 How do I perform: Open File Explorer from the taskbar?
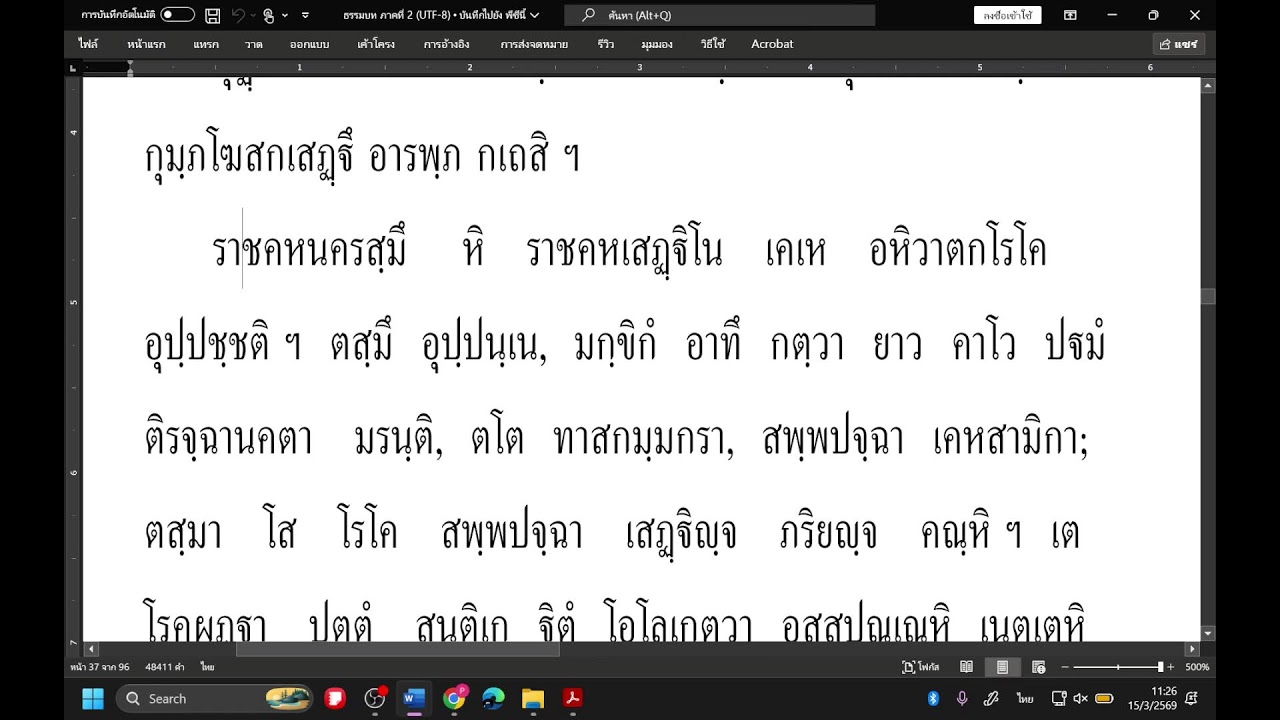point(532,698)
